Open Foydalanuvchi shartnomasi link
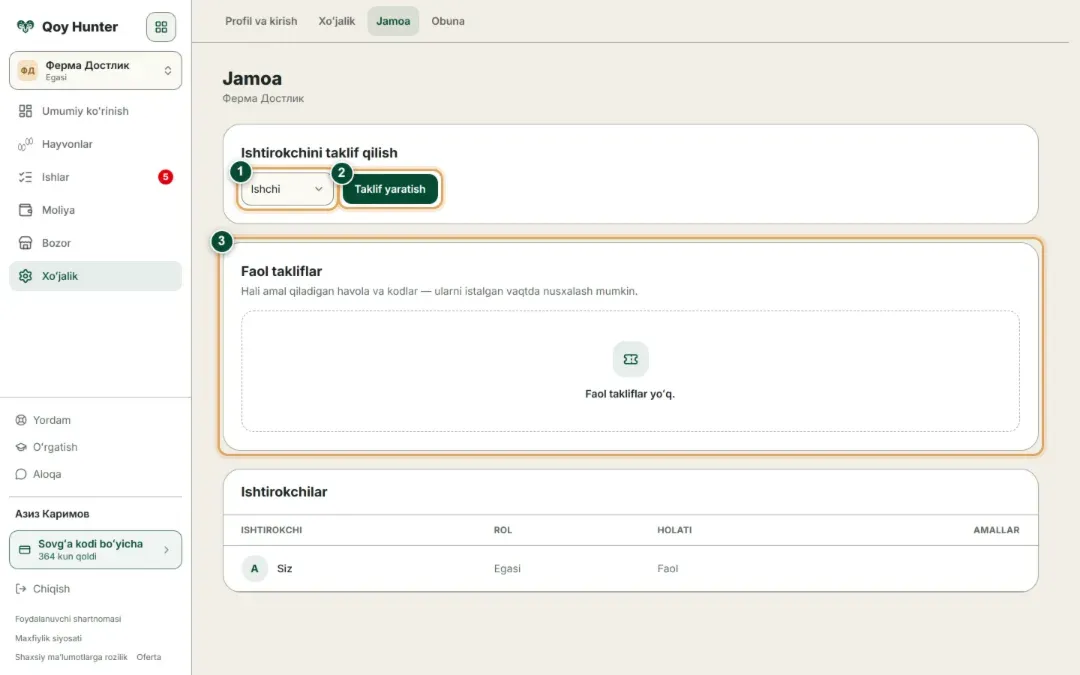1080x675 pixels. click(x=68, y=619)
